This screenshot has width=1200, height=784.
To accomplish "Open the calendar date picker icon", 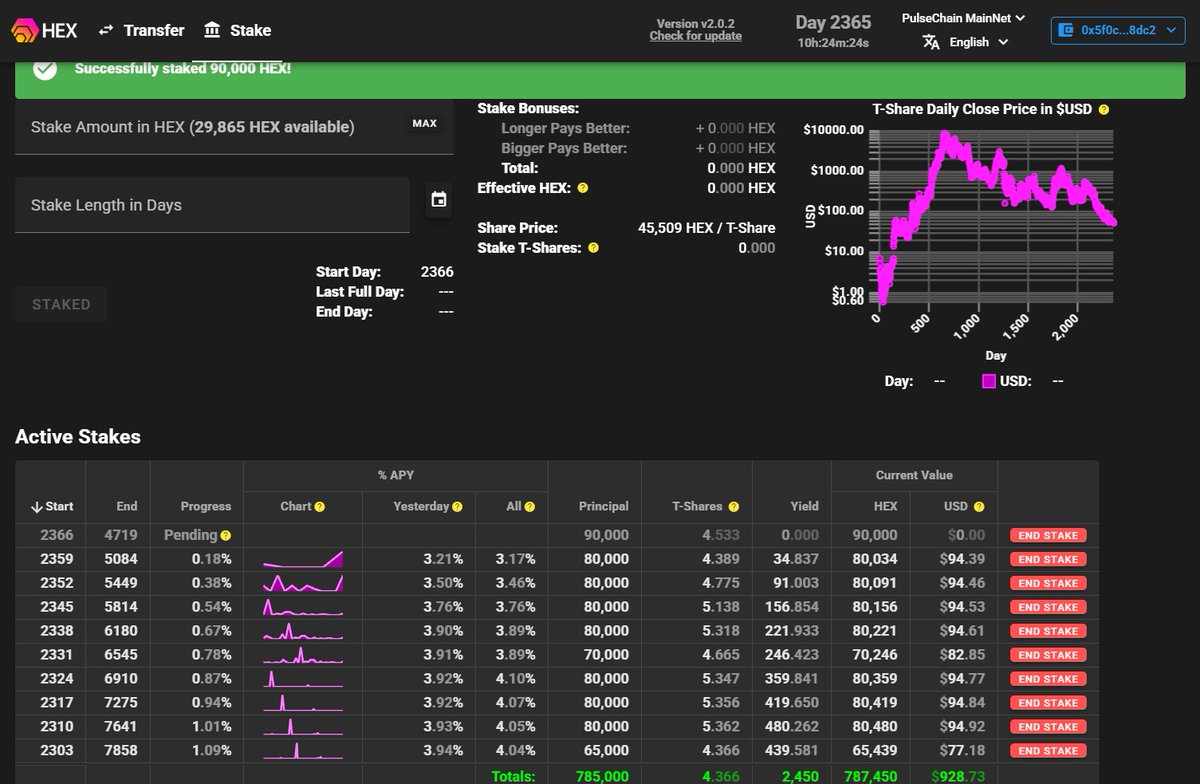I will click(x=438, y=199).
